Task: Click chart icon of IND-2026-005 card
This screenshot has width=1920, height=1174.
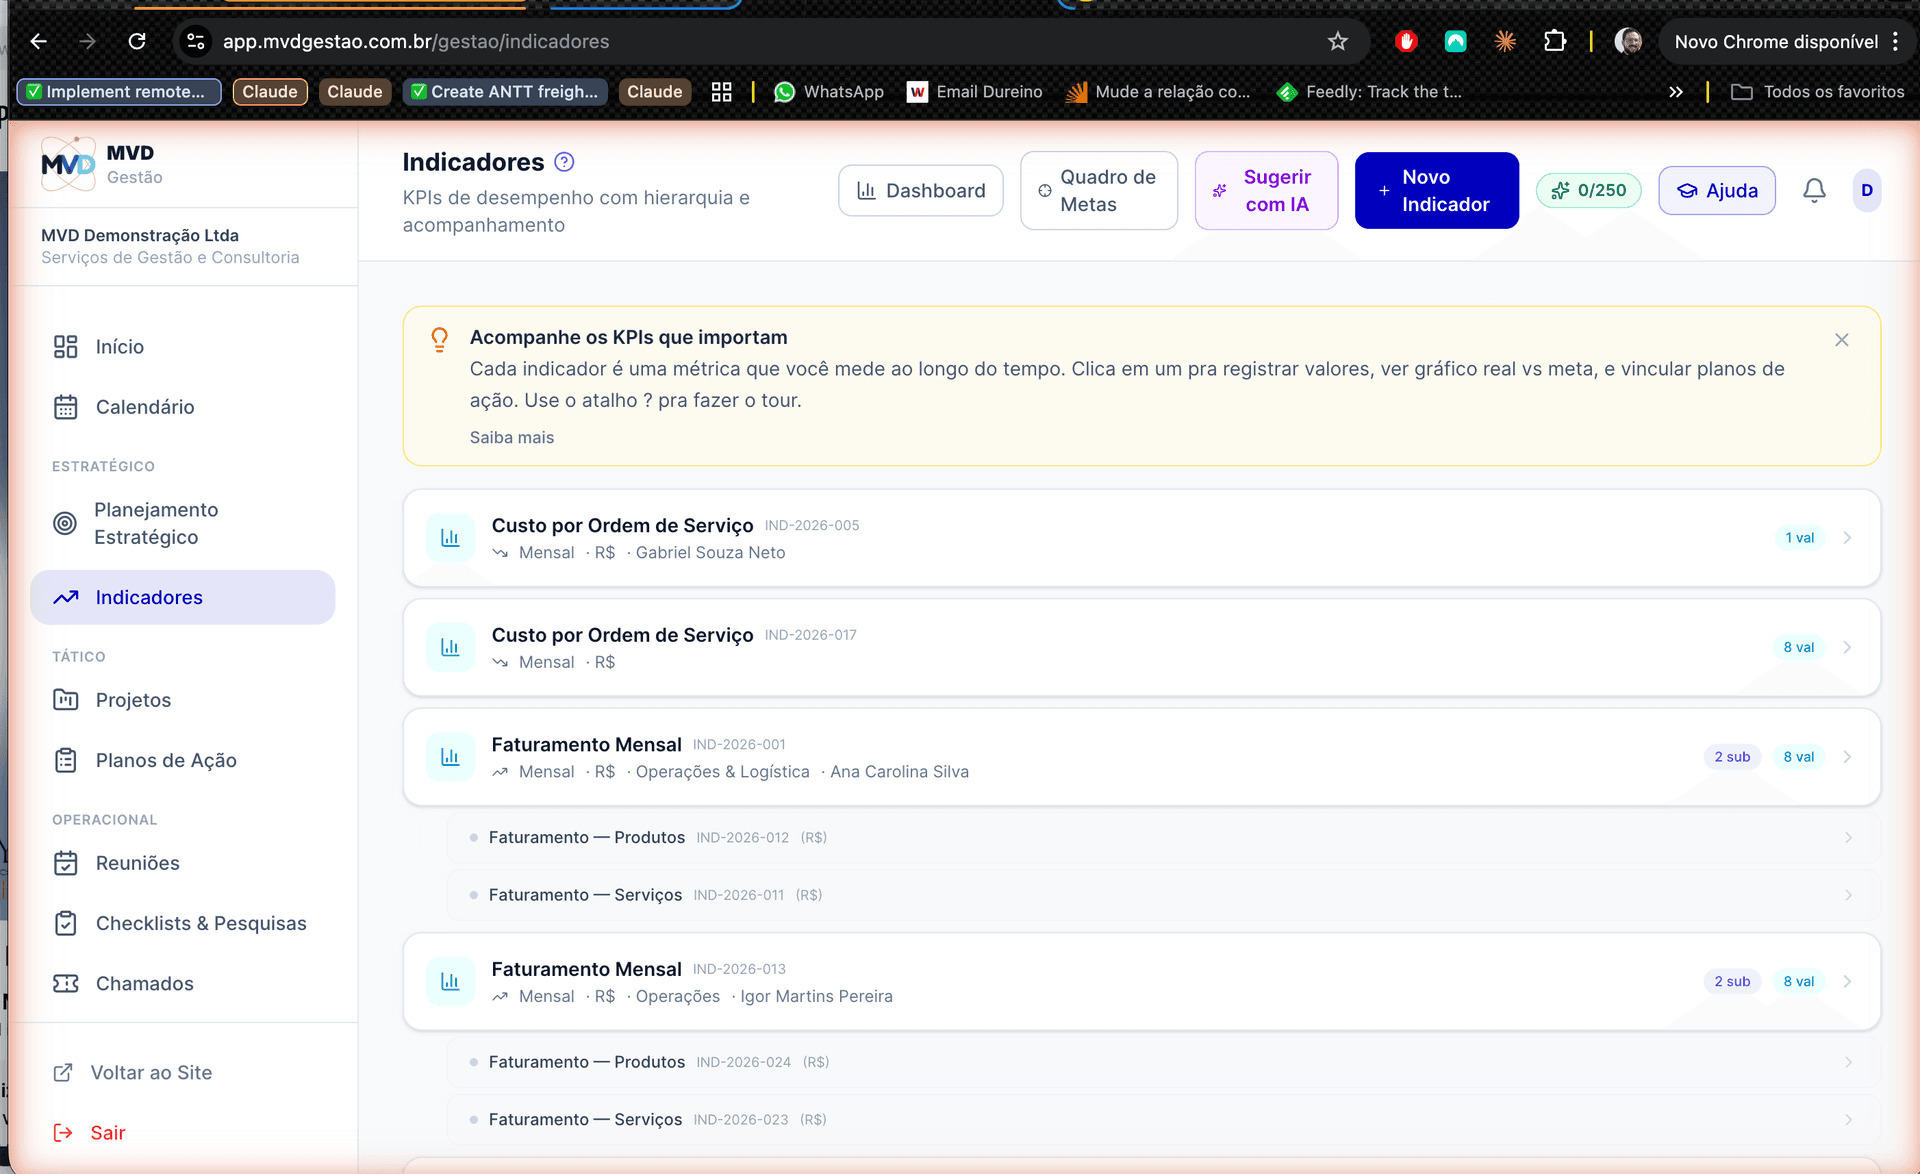Action: point(450,538)
